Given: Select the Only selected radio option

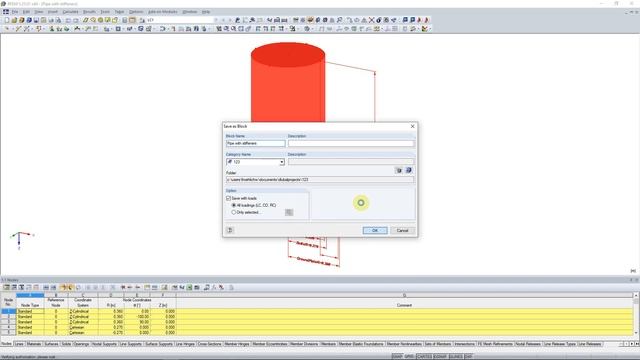Looking at the screenshot, I should [x=234, y=212].
